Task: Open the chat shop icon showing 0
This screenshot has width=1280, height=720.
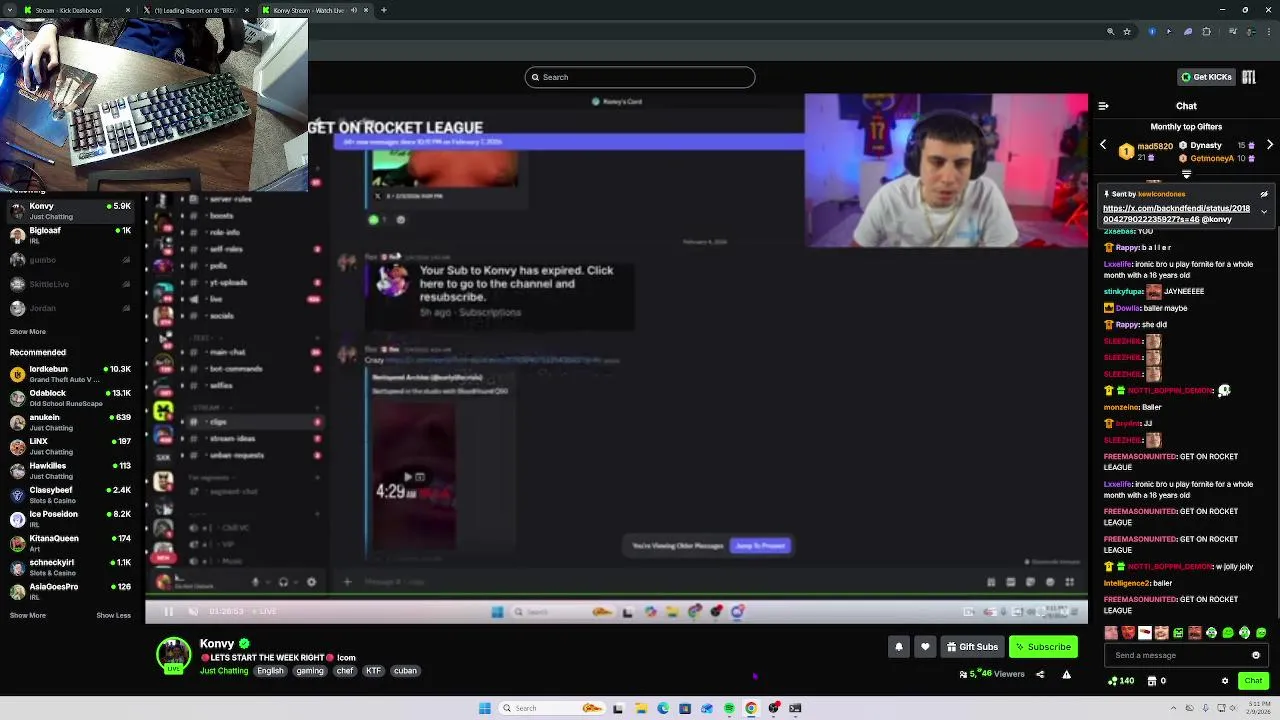Action: pyautogui.click(x=1156, y=681)
